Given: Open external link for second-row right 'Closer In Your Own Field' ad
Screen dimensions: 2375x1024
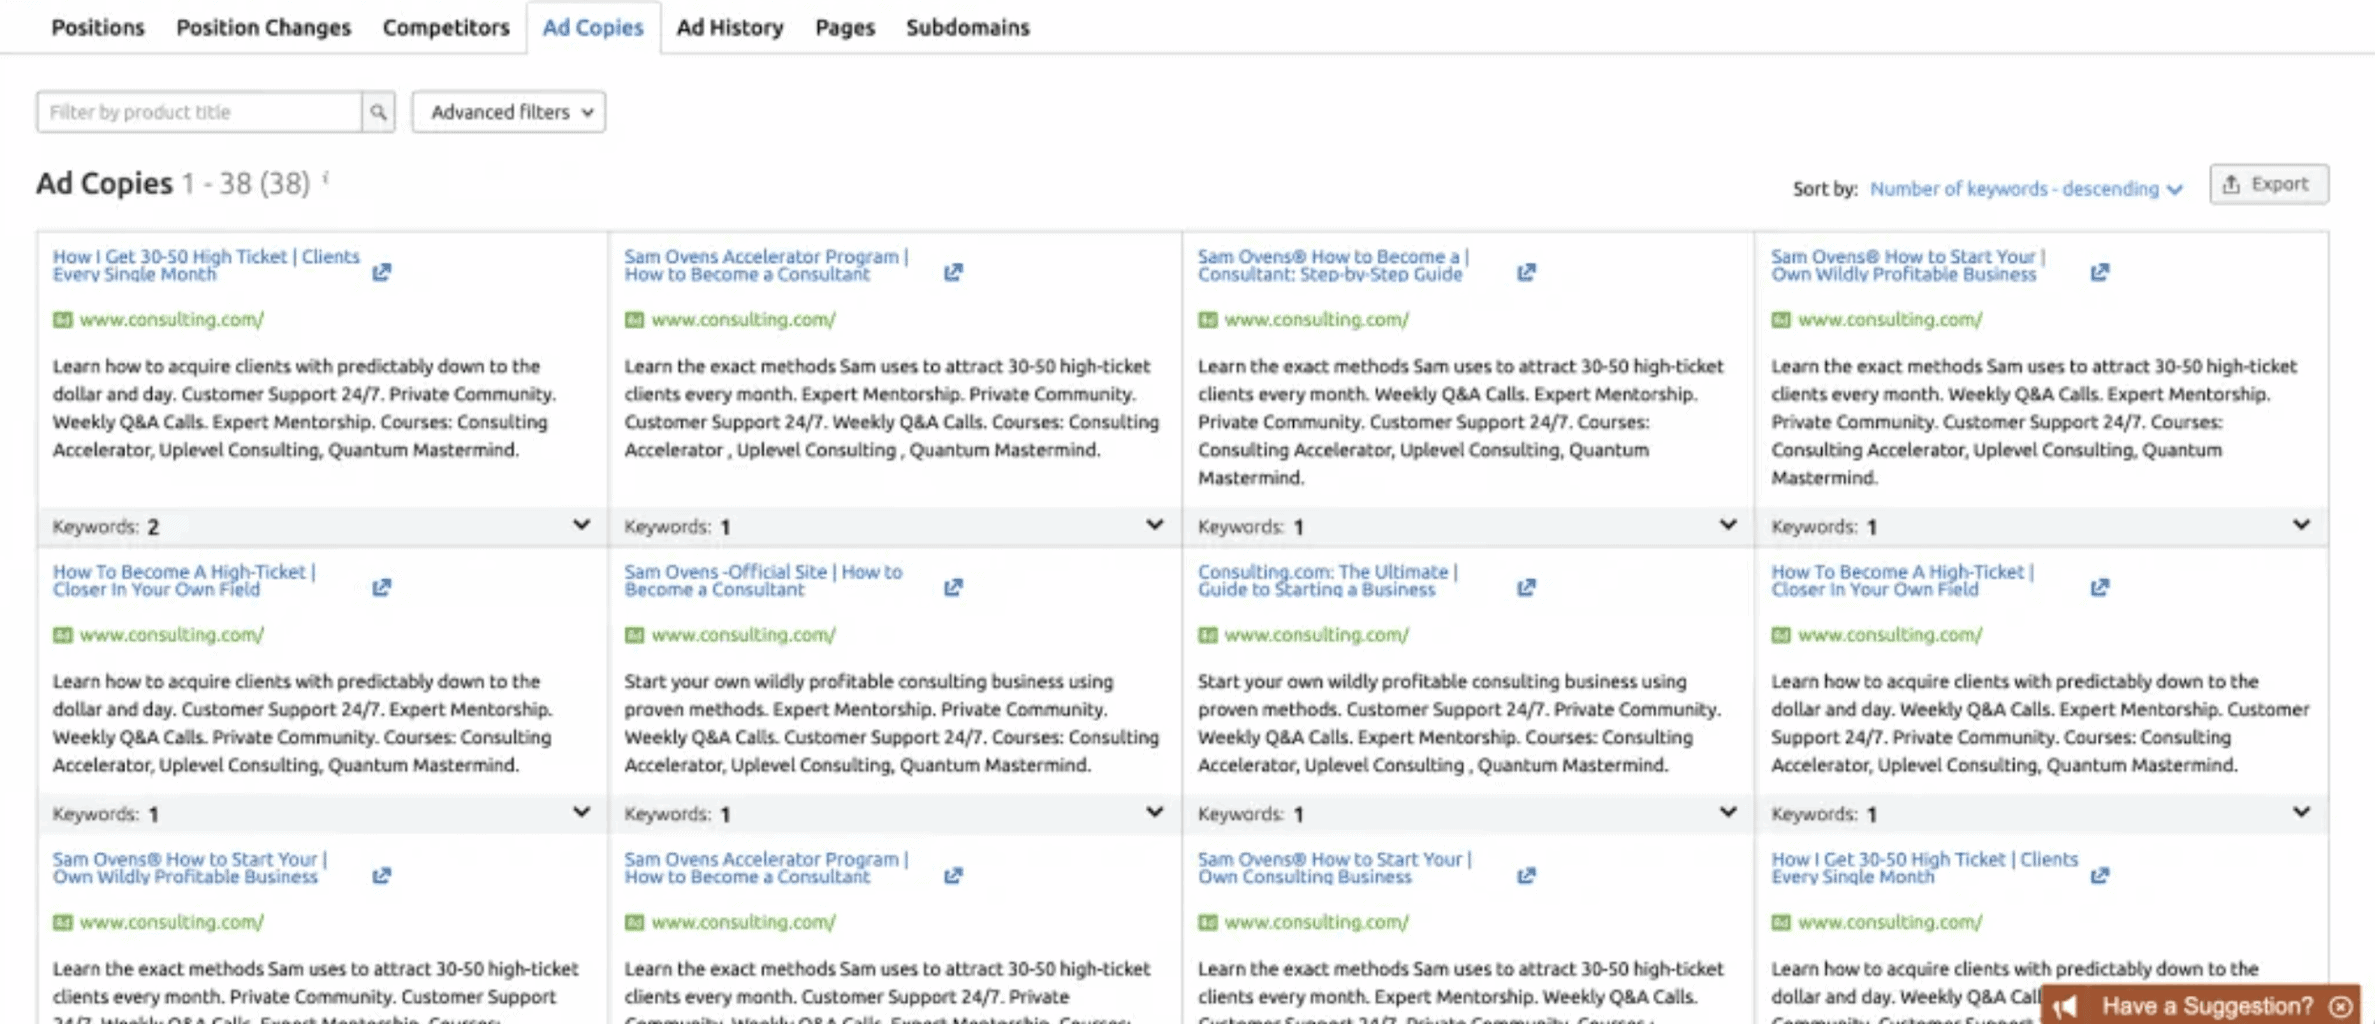Looking at the screenshot, I should tap(2099, 587).
